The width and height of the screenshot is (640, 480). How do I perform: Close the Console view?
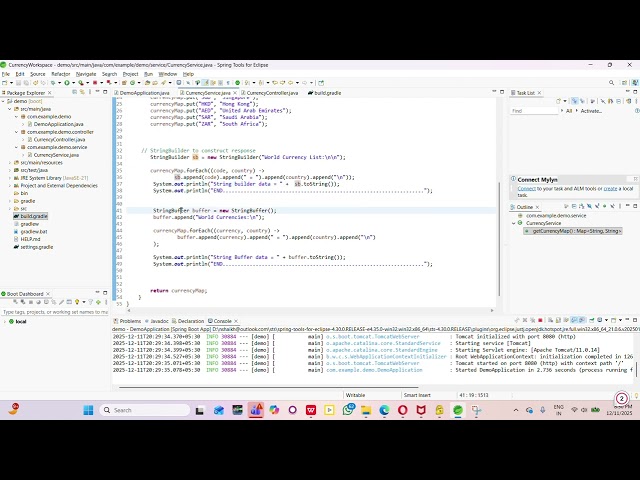(x=236, y=321)
